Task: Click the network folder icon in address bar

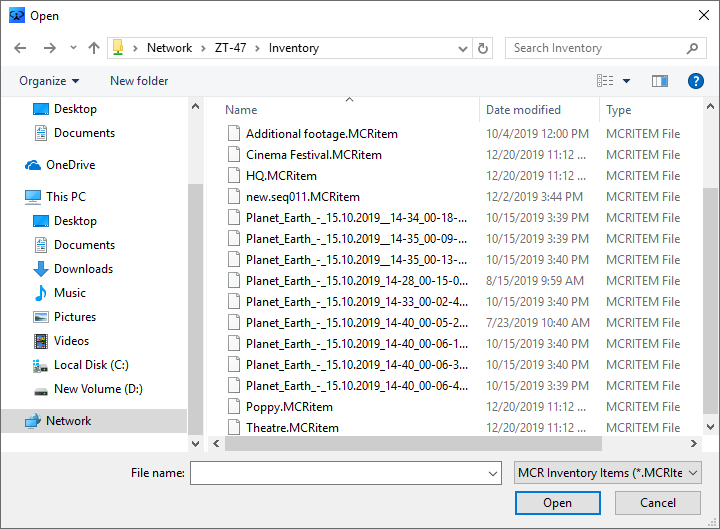Action: (118, 48)
